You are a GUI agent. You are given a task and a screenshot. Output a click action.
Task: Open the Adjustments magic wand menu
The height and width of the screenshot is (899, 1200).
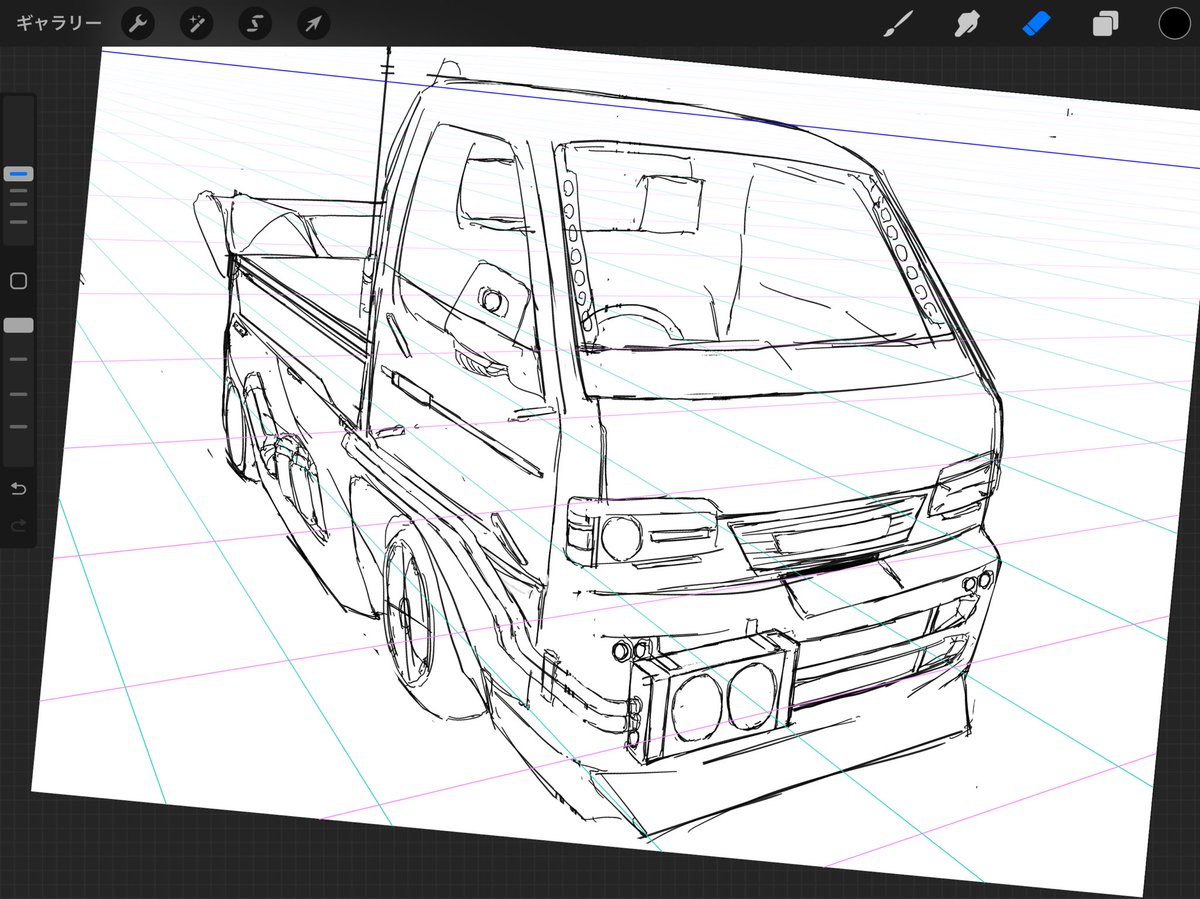[196, 23]
